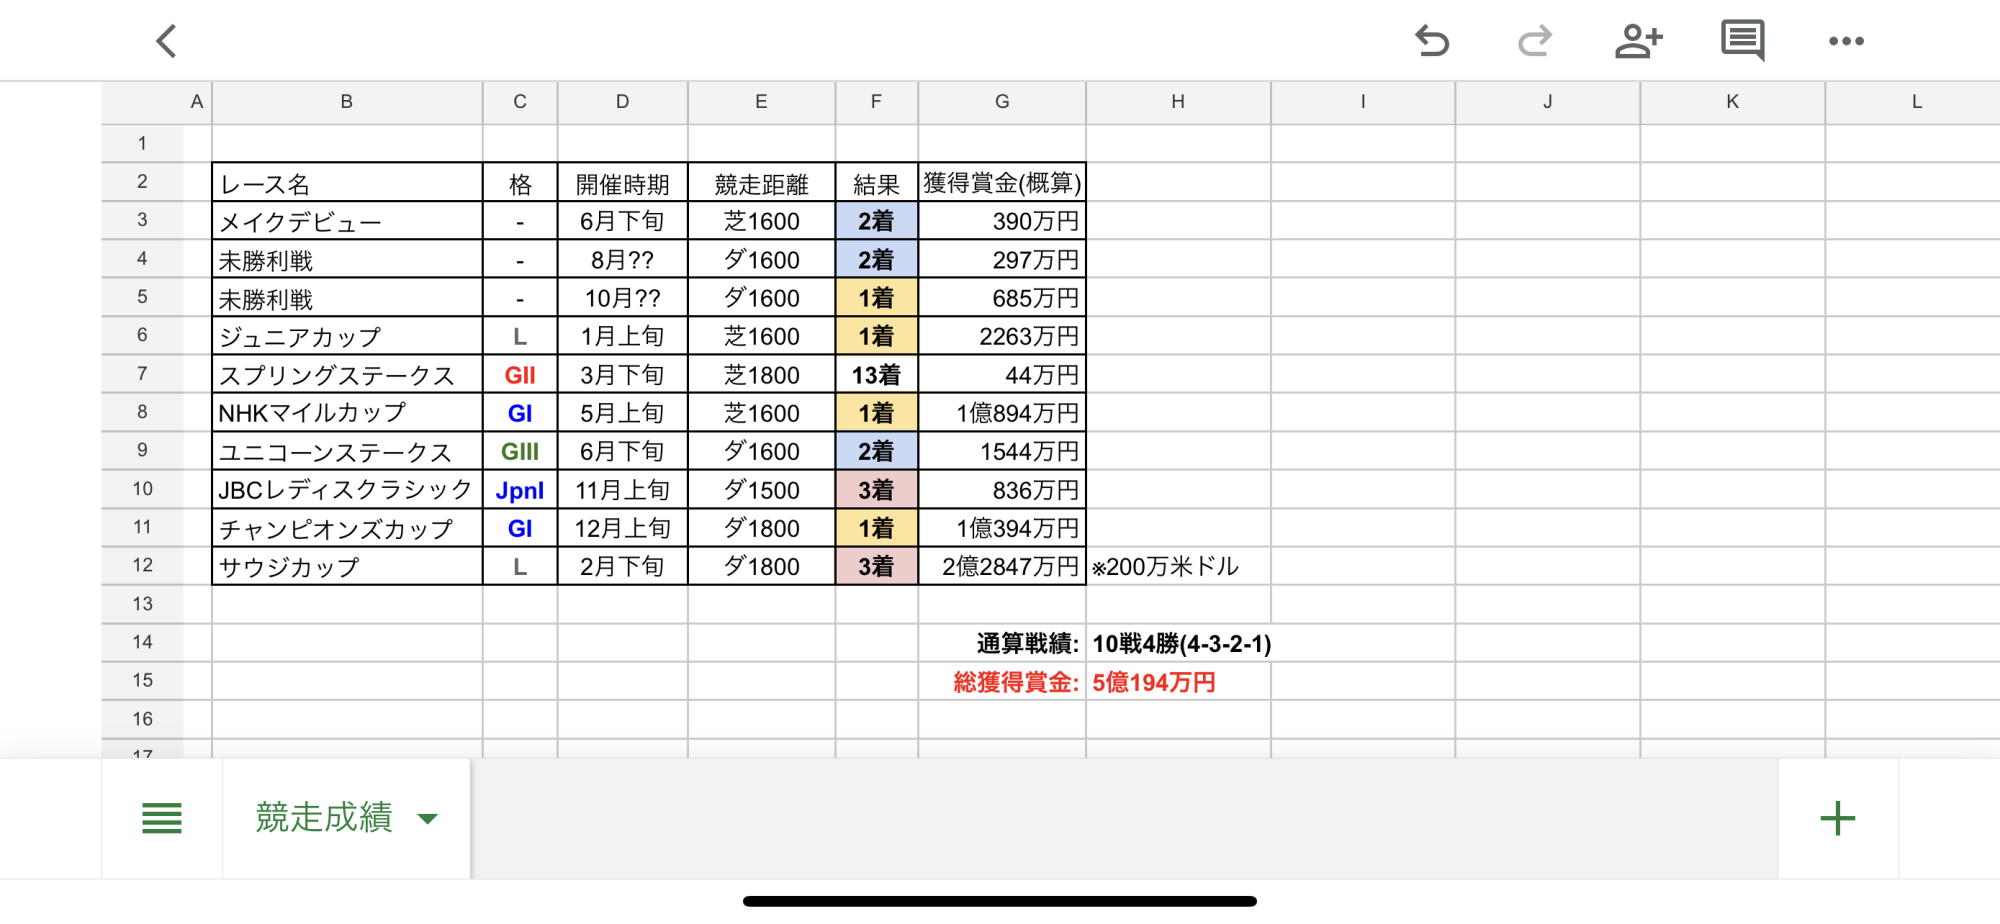Undo the last edit
The width and height of the screenshot is (2000, 924).
[x=1432, y=41]
